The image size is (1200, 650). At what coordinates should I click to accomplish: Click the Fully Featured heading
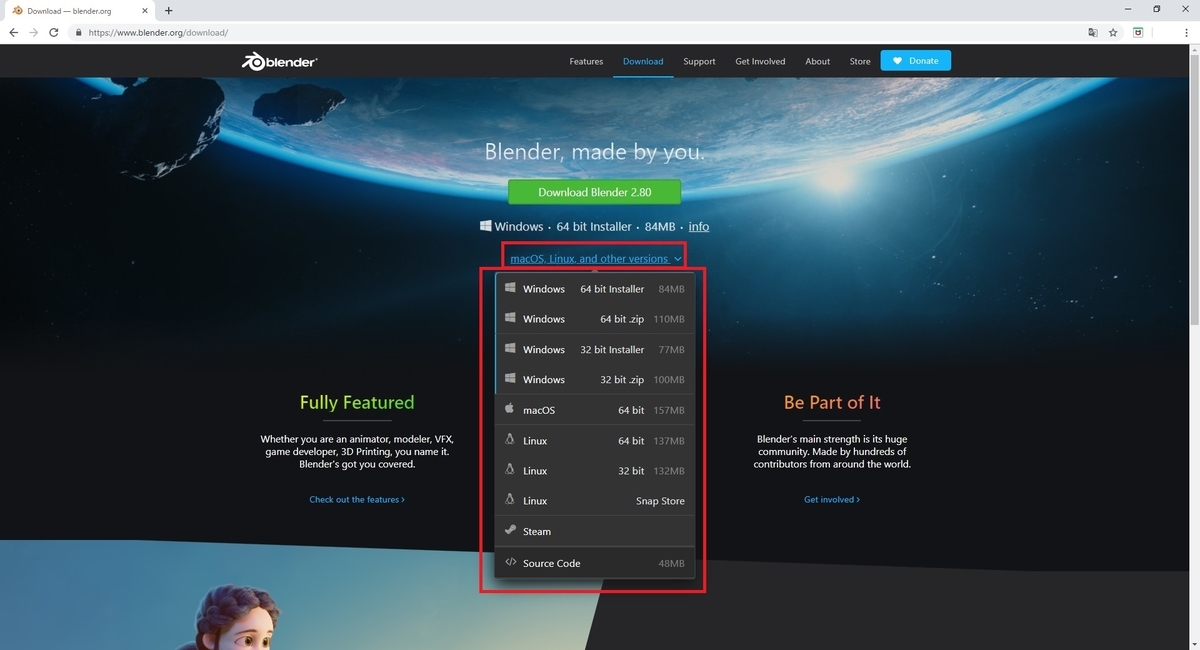[357, 402]
